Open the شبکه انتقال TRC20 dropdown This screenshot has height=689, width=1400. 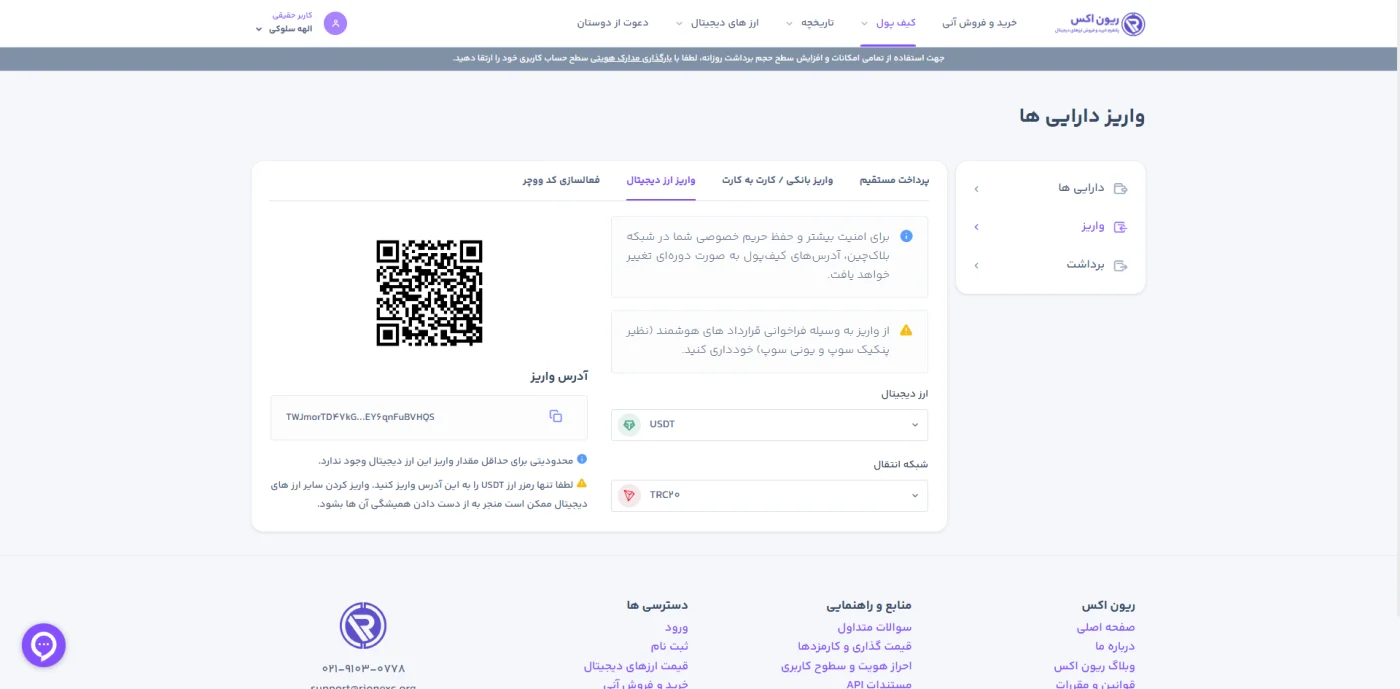point(769,495)
